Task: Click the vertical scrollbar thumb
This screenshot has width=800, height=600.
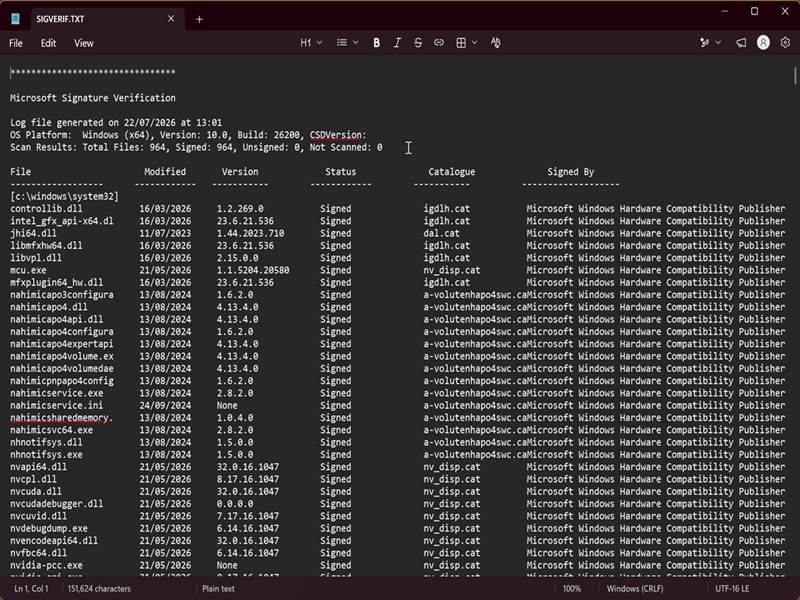Action: pyautogui.click(x=795, y=76)
